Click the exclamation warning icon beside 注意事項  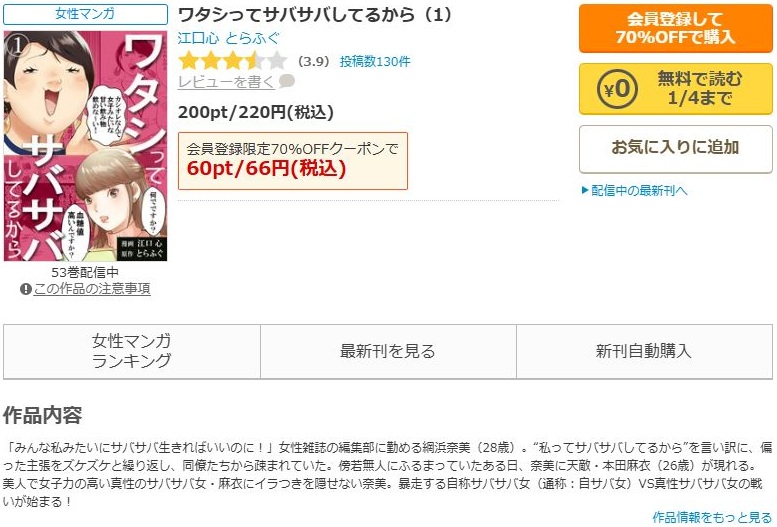pyautogui.click(x=26, y=289)
